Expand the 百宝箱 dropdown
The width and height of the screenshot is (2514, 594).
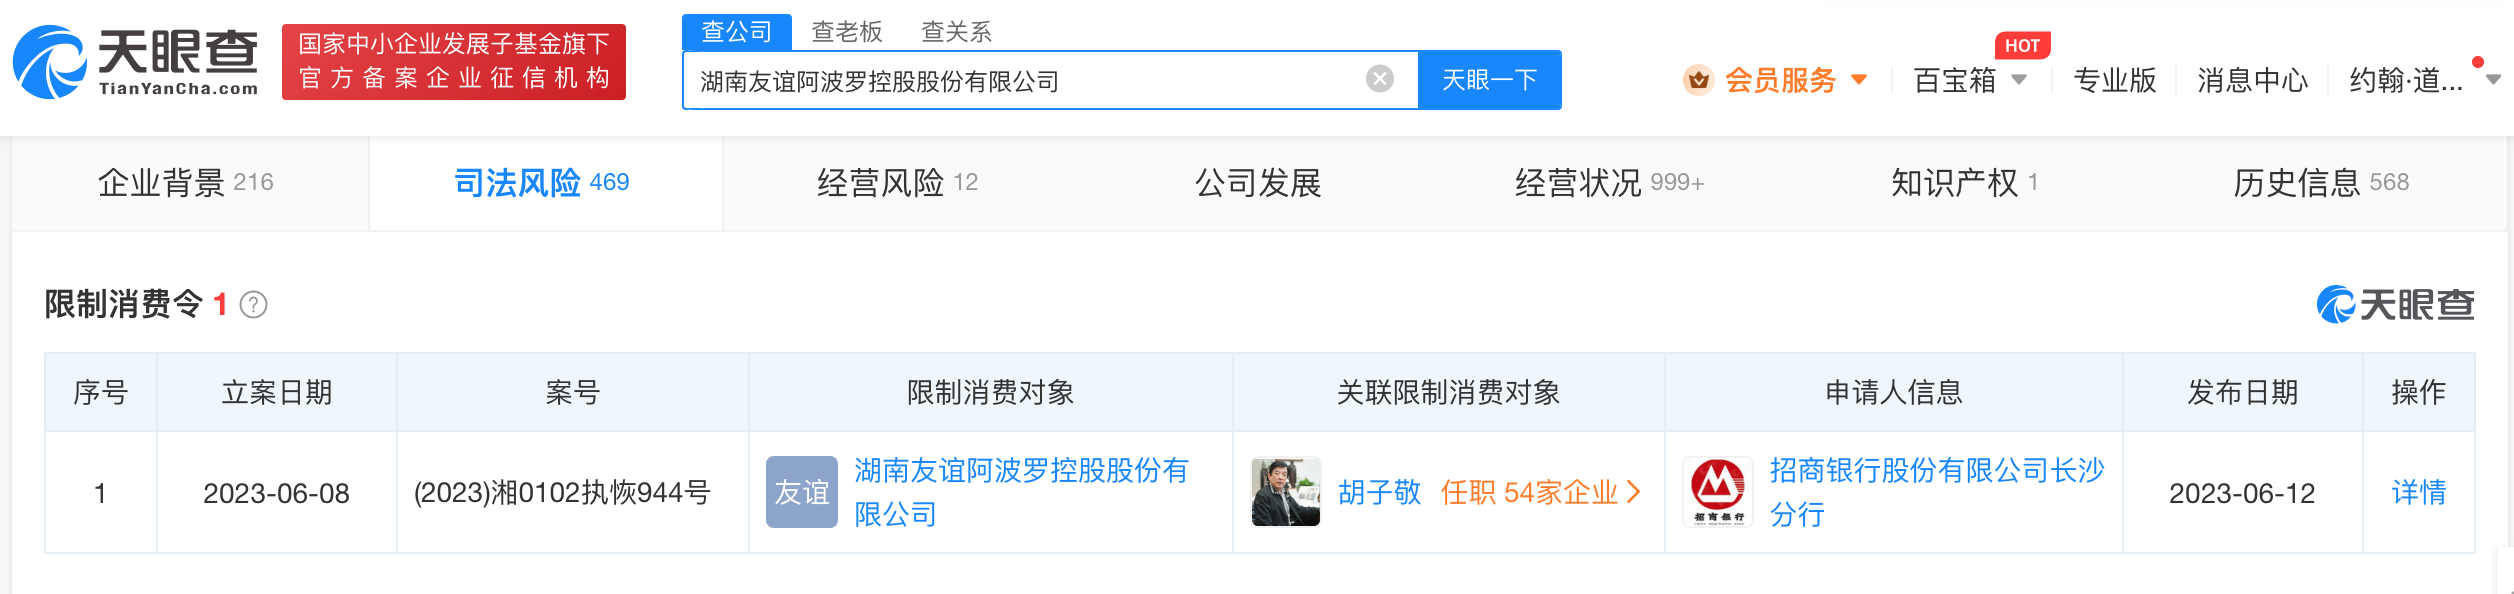click(2019, 80)
